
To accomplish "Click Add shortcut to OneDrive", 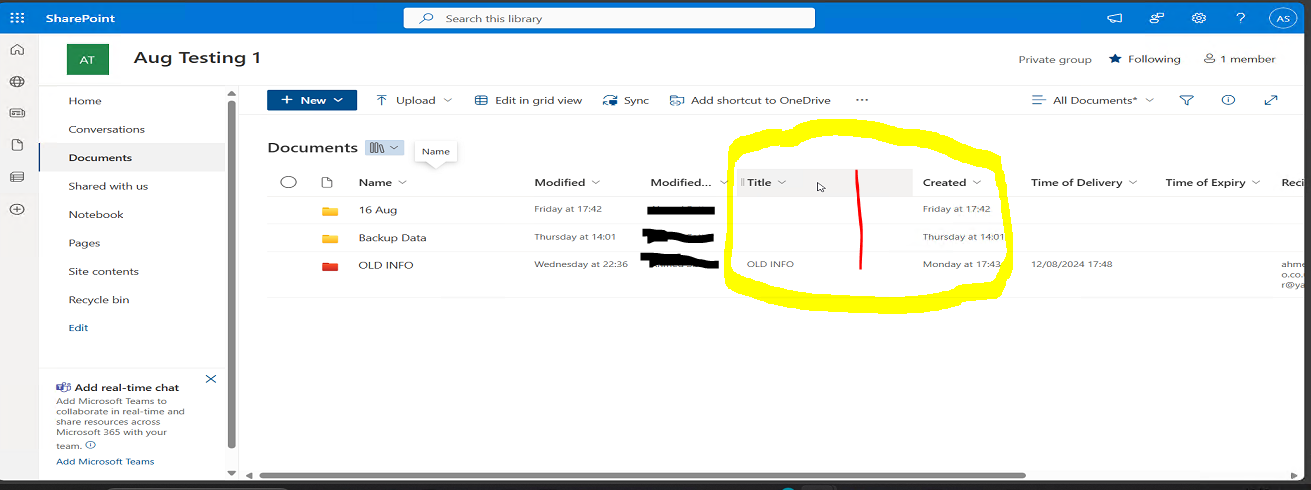I will (750, 100).
